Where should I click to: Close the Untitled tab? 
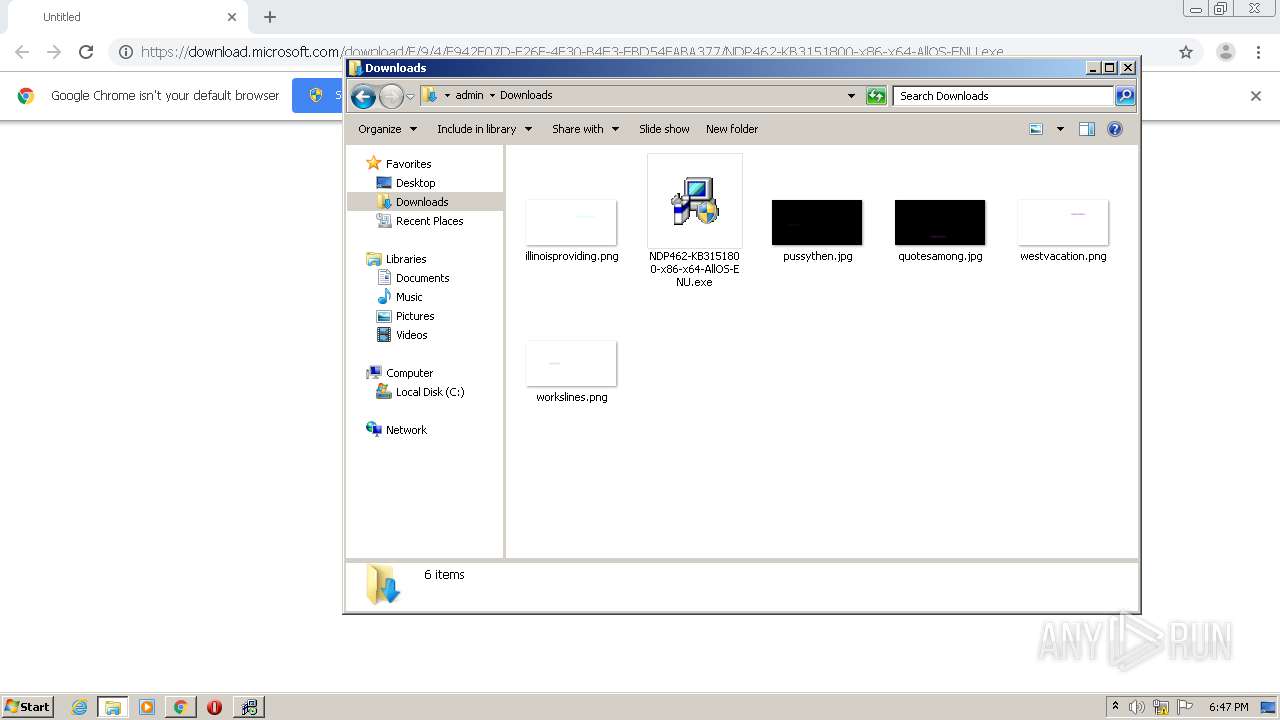[x=232, y=17]
